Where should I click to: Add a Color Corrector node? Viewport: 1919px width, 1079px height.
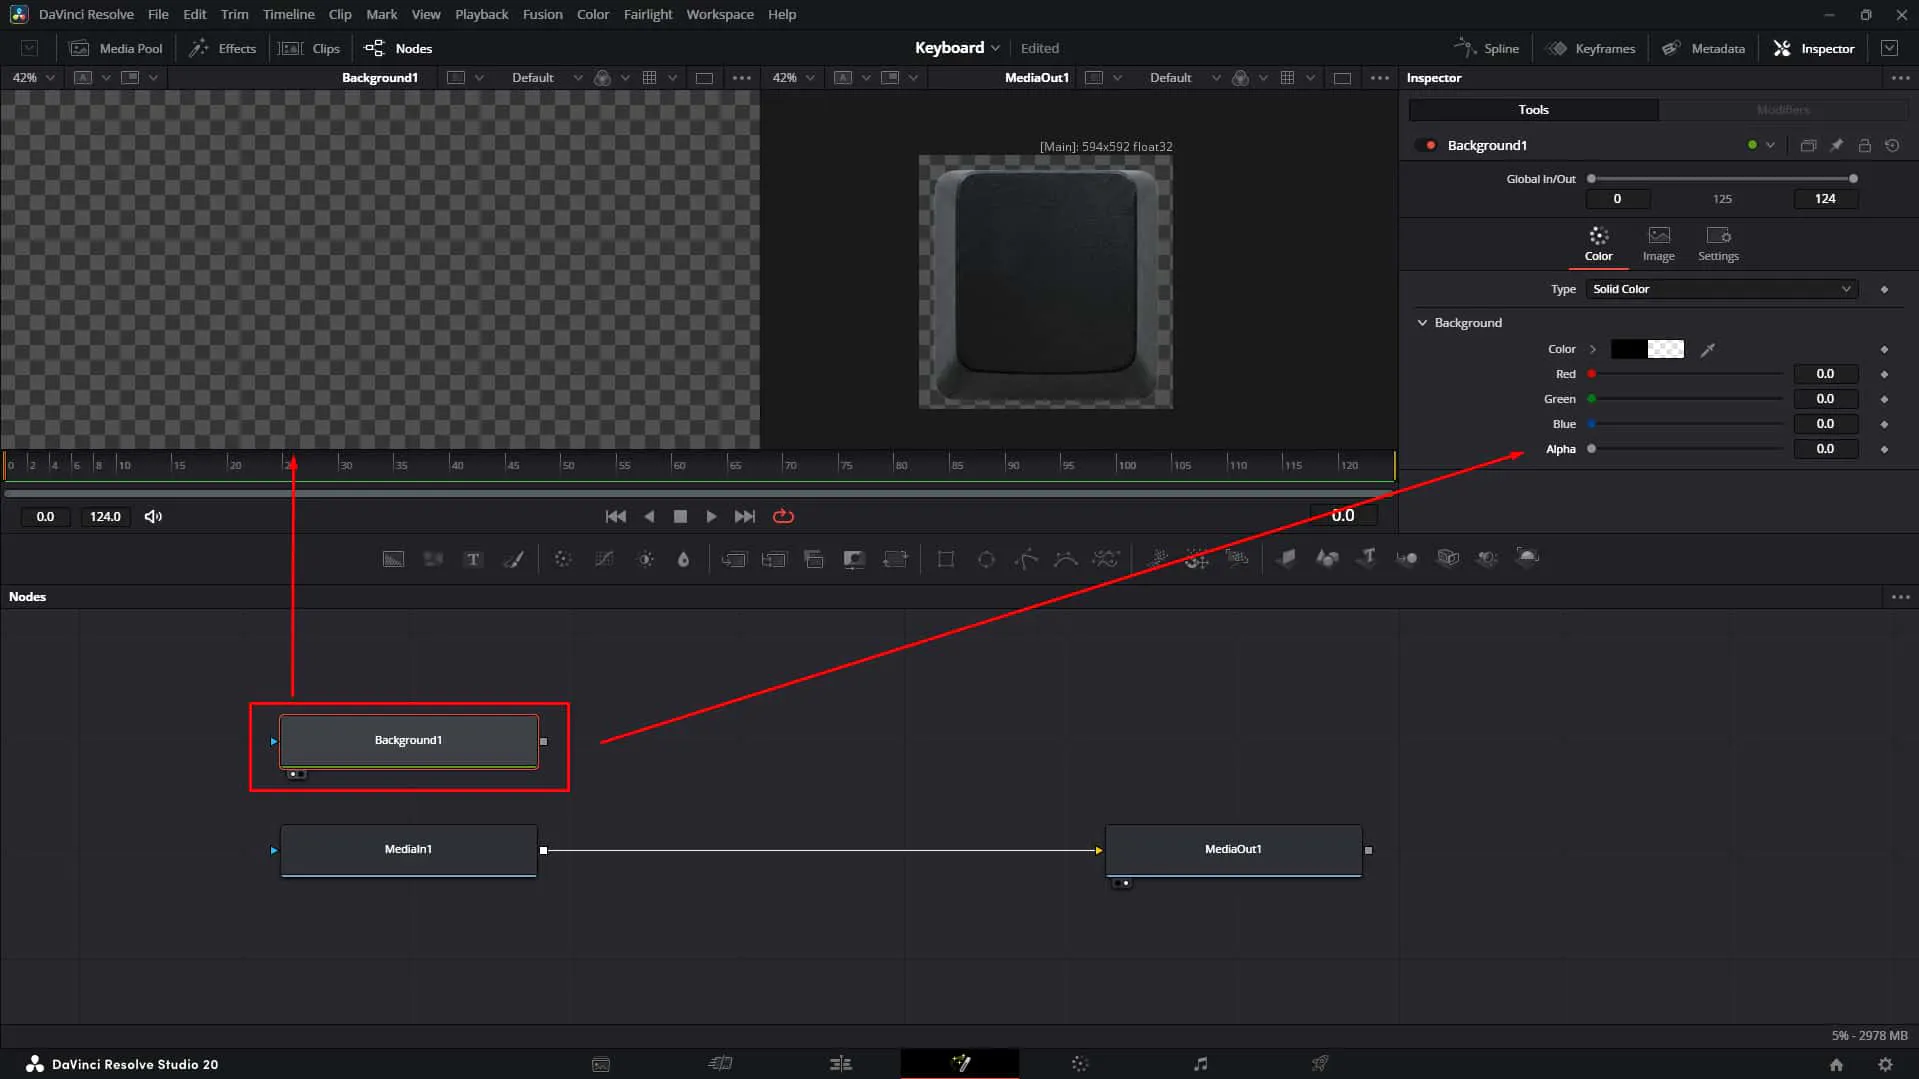point(563,559)
